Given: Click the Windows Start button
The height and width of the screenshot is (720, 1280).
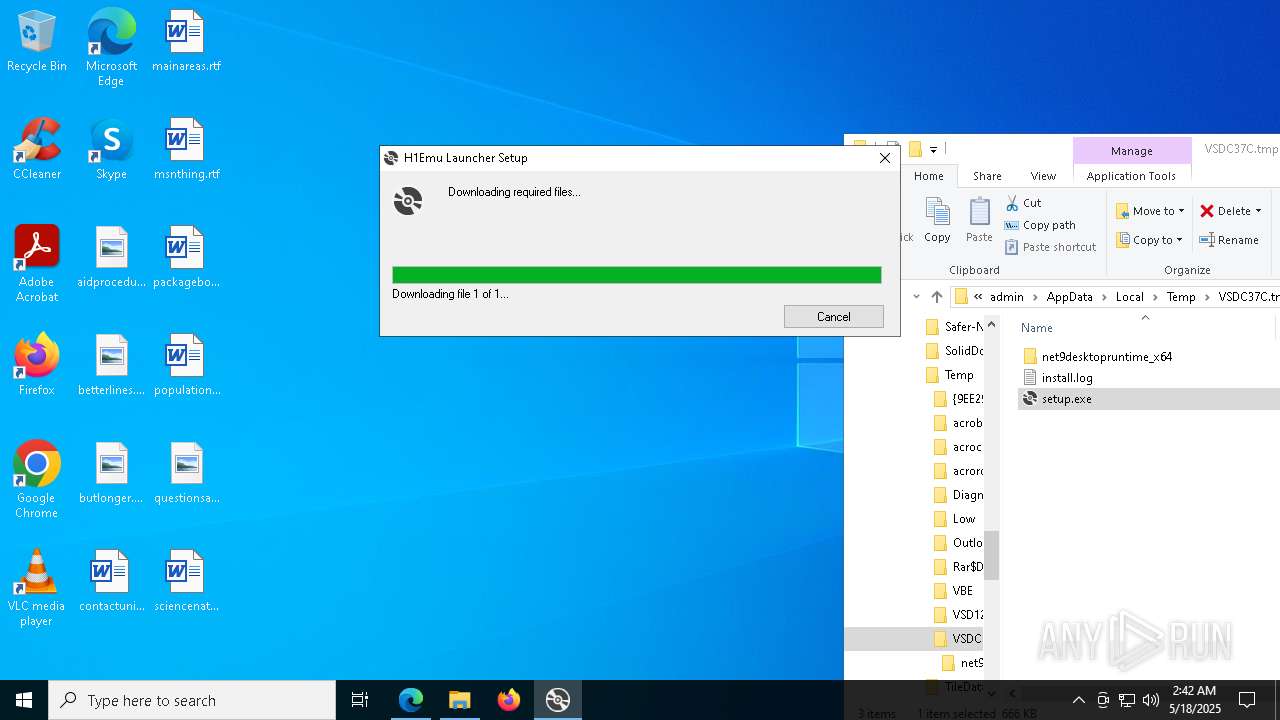Looking at the screenshot, I should (x=24, y=700).
